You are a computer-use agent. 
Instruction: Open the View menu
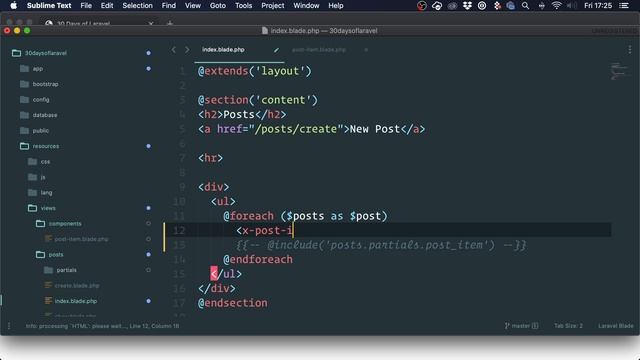point(193,5)
